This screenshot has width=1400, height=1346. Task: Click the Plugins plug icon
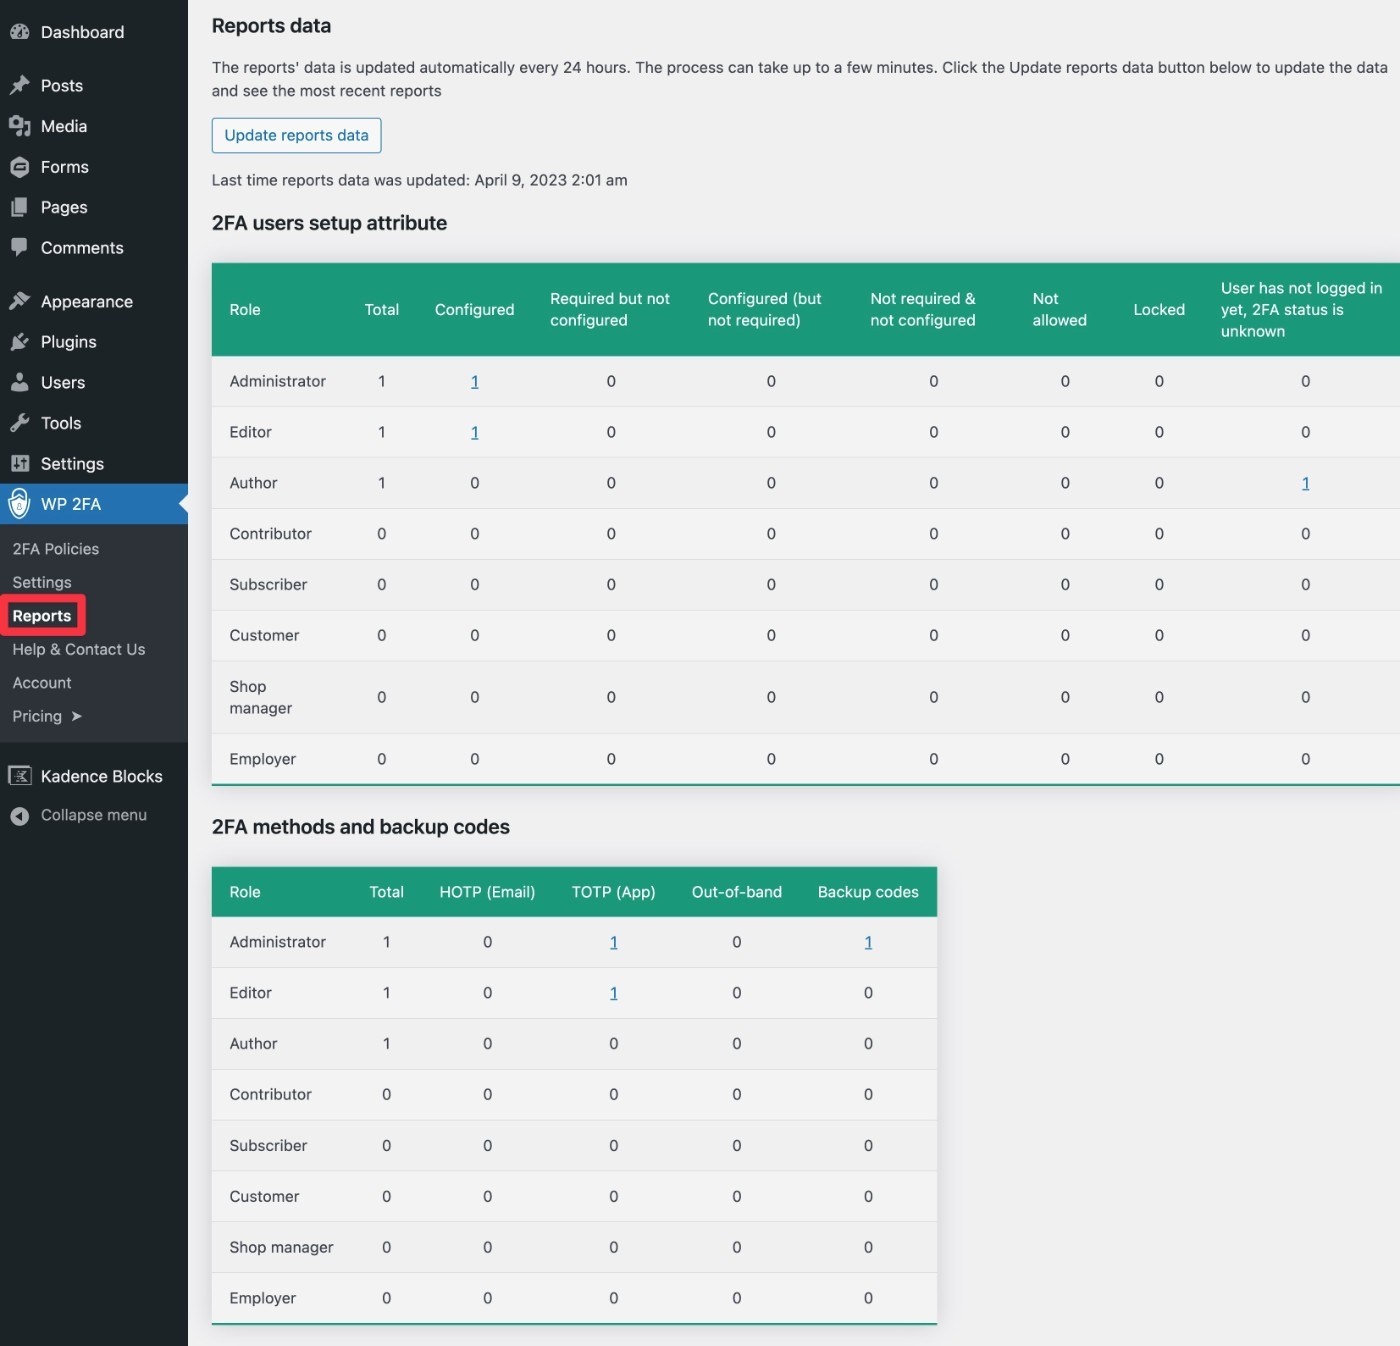(19, 342)
